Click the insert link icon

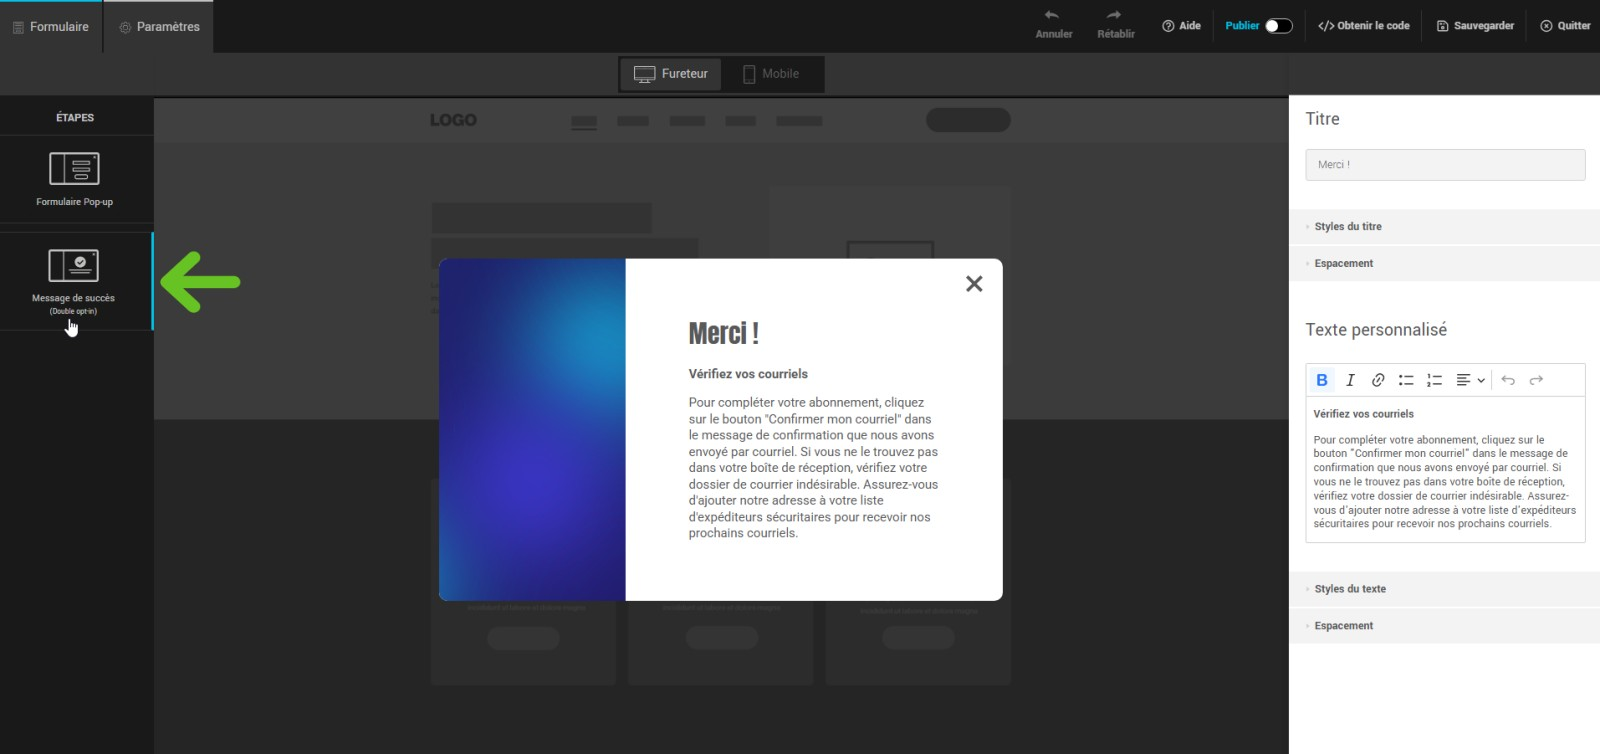(x=1378, y=380)
